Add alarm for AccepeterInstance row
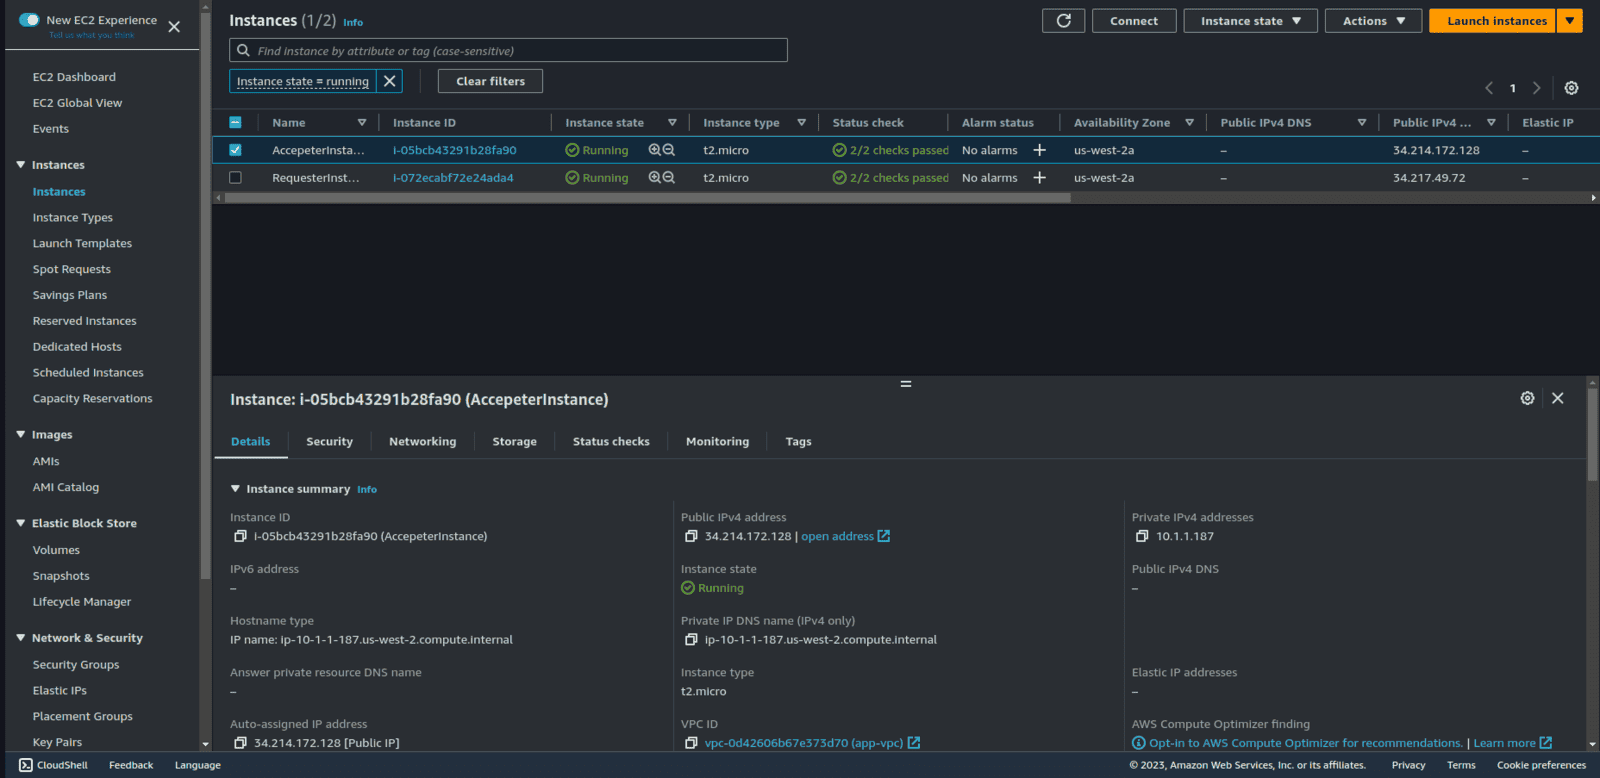 [1039, 150]
